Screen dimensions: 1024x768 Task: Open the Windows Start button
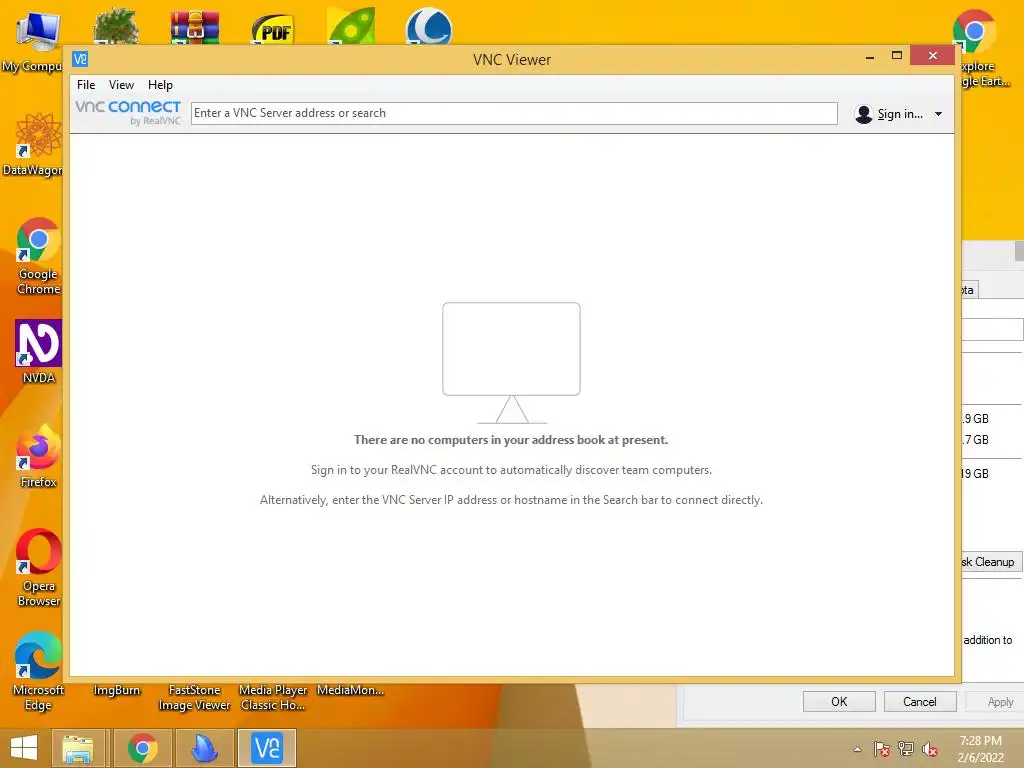tap(24, 748)
